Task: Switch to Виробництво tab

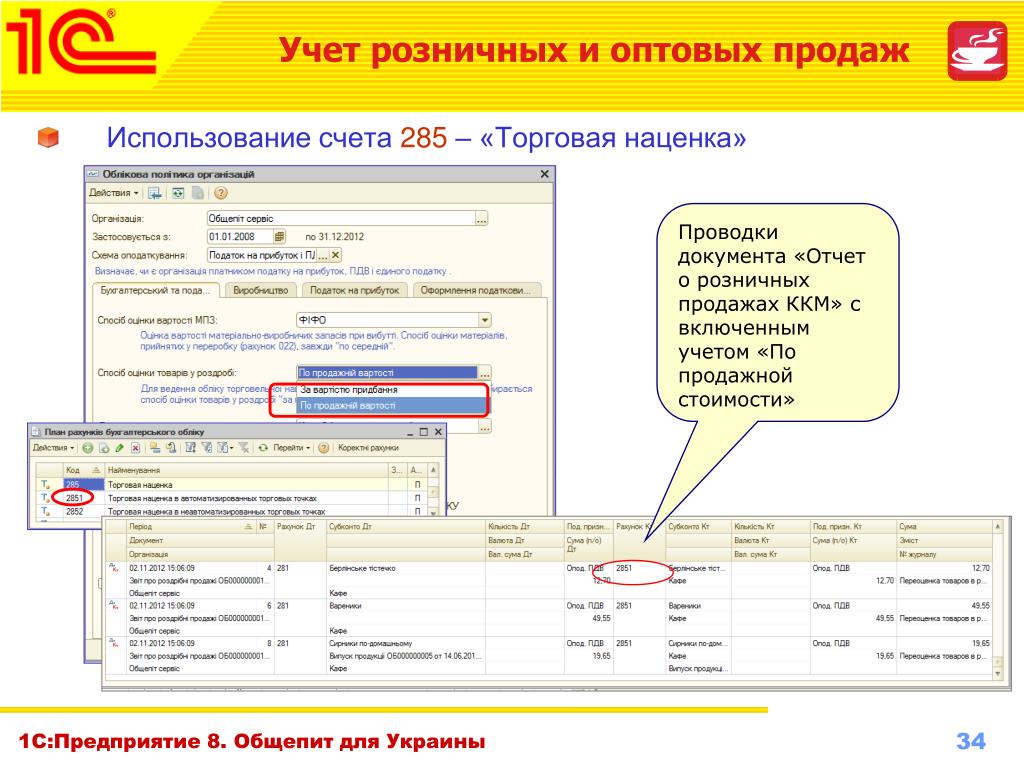Action: (260, 290)
